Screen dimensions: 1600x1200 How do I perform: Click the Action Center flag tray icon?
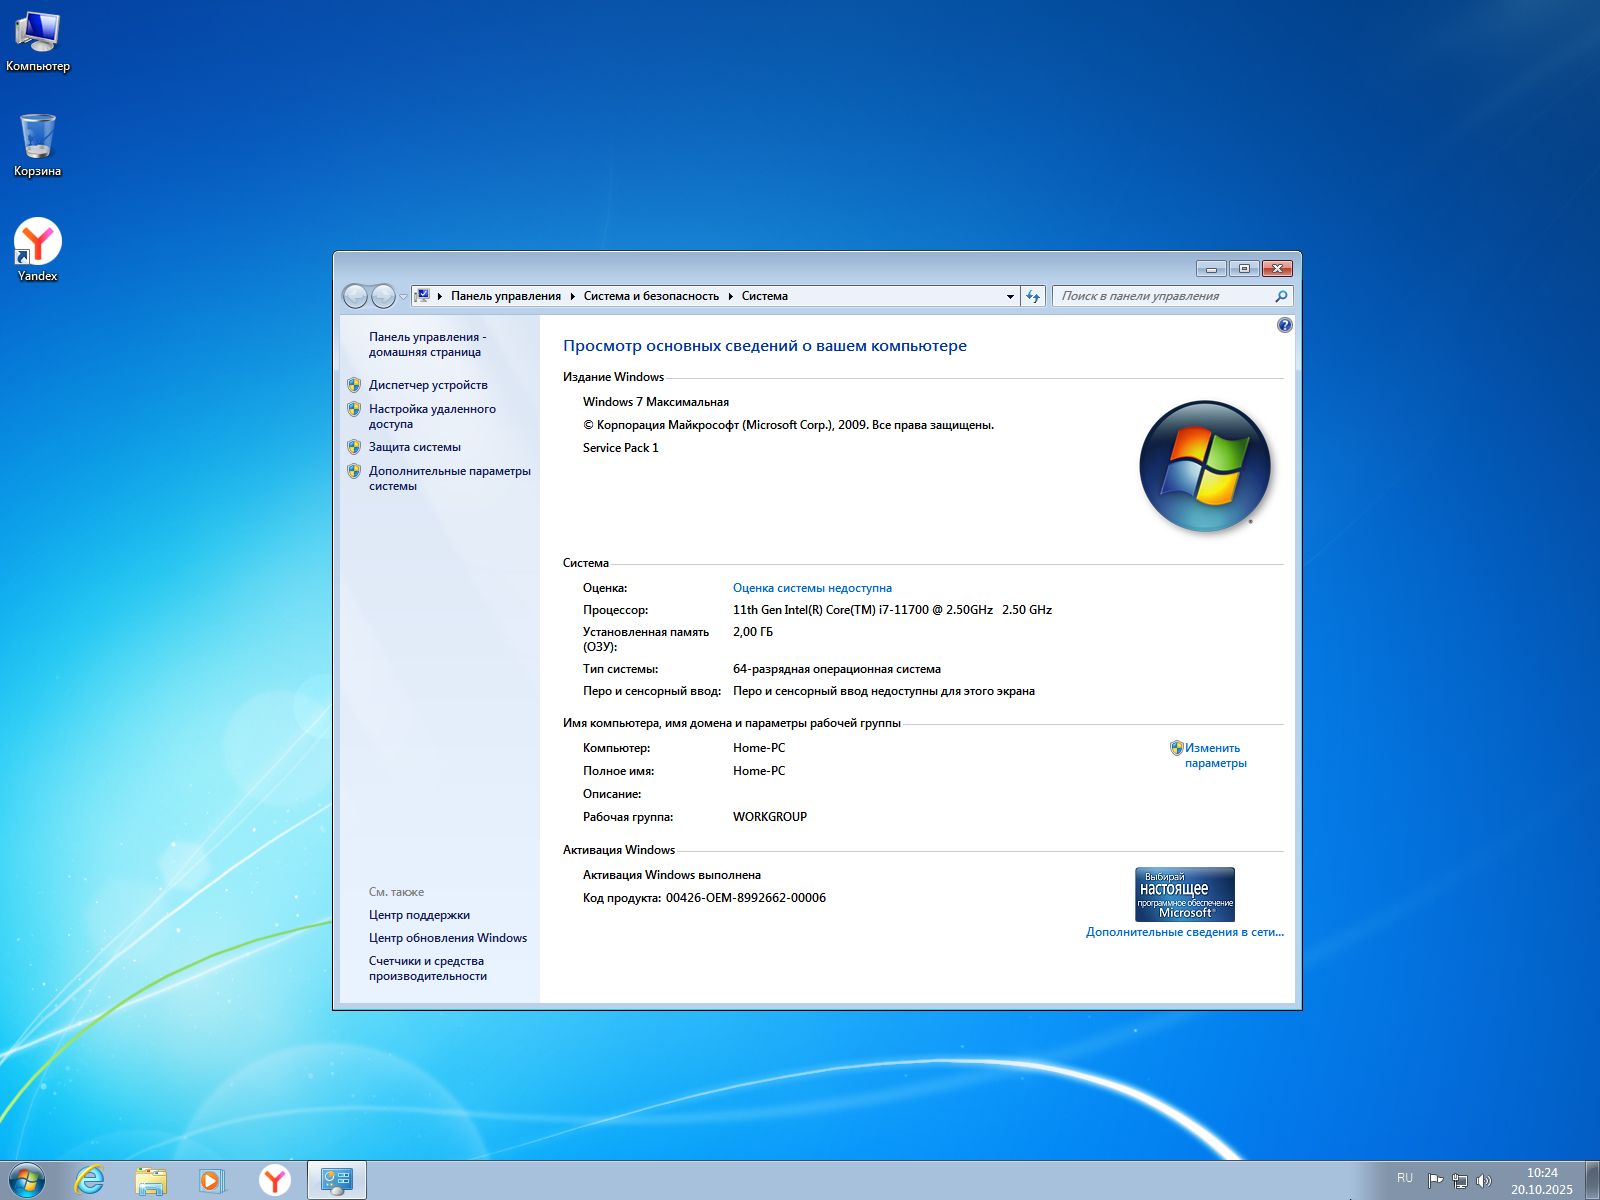[x=1435, y=1181]
